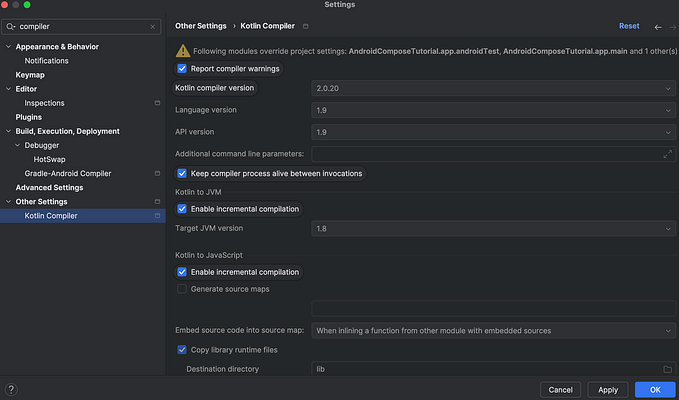Click the warning triangle icon
Screen dimensions: 679x400
pyautogui.click(x=183, y=51)
